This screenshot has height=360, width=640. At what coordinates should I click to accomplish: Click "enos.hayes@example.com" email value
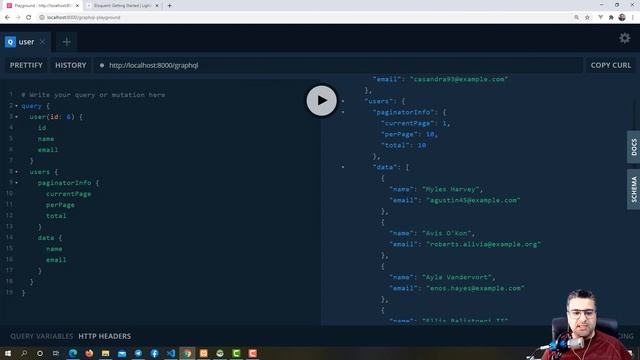[x=476, y=288]
